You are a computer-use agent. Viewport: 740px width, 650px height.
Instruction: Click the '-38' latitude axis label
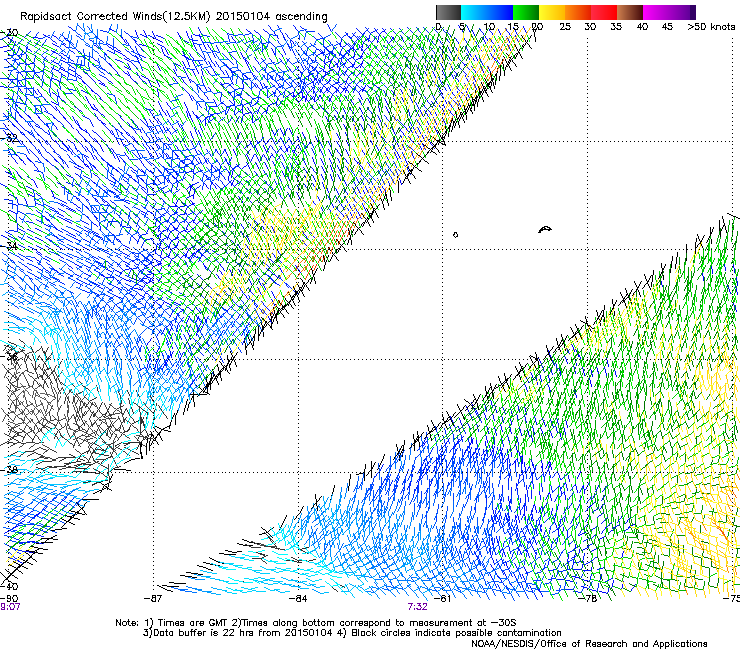point(9,470)
